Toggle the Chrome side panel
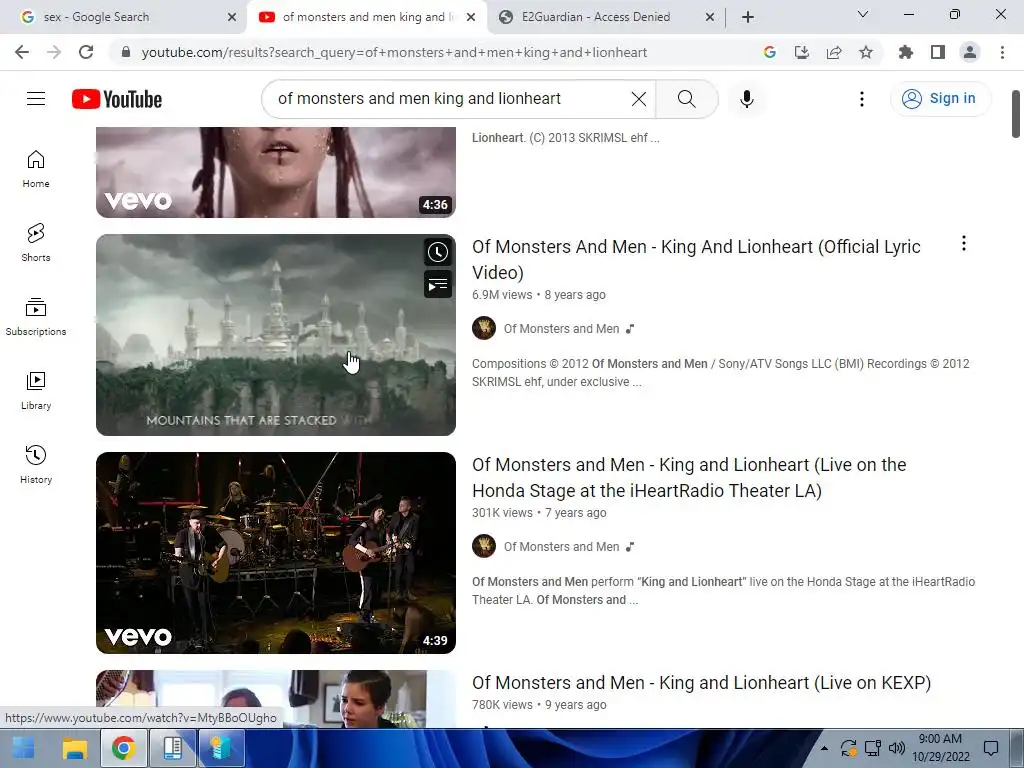Viewport: 1024px width, 768px height. (x=938, y=52)
